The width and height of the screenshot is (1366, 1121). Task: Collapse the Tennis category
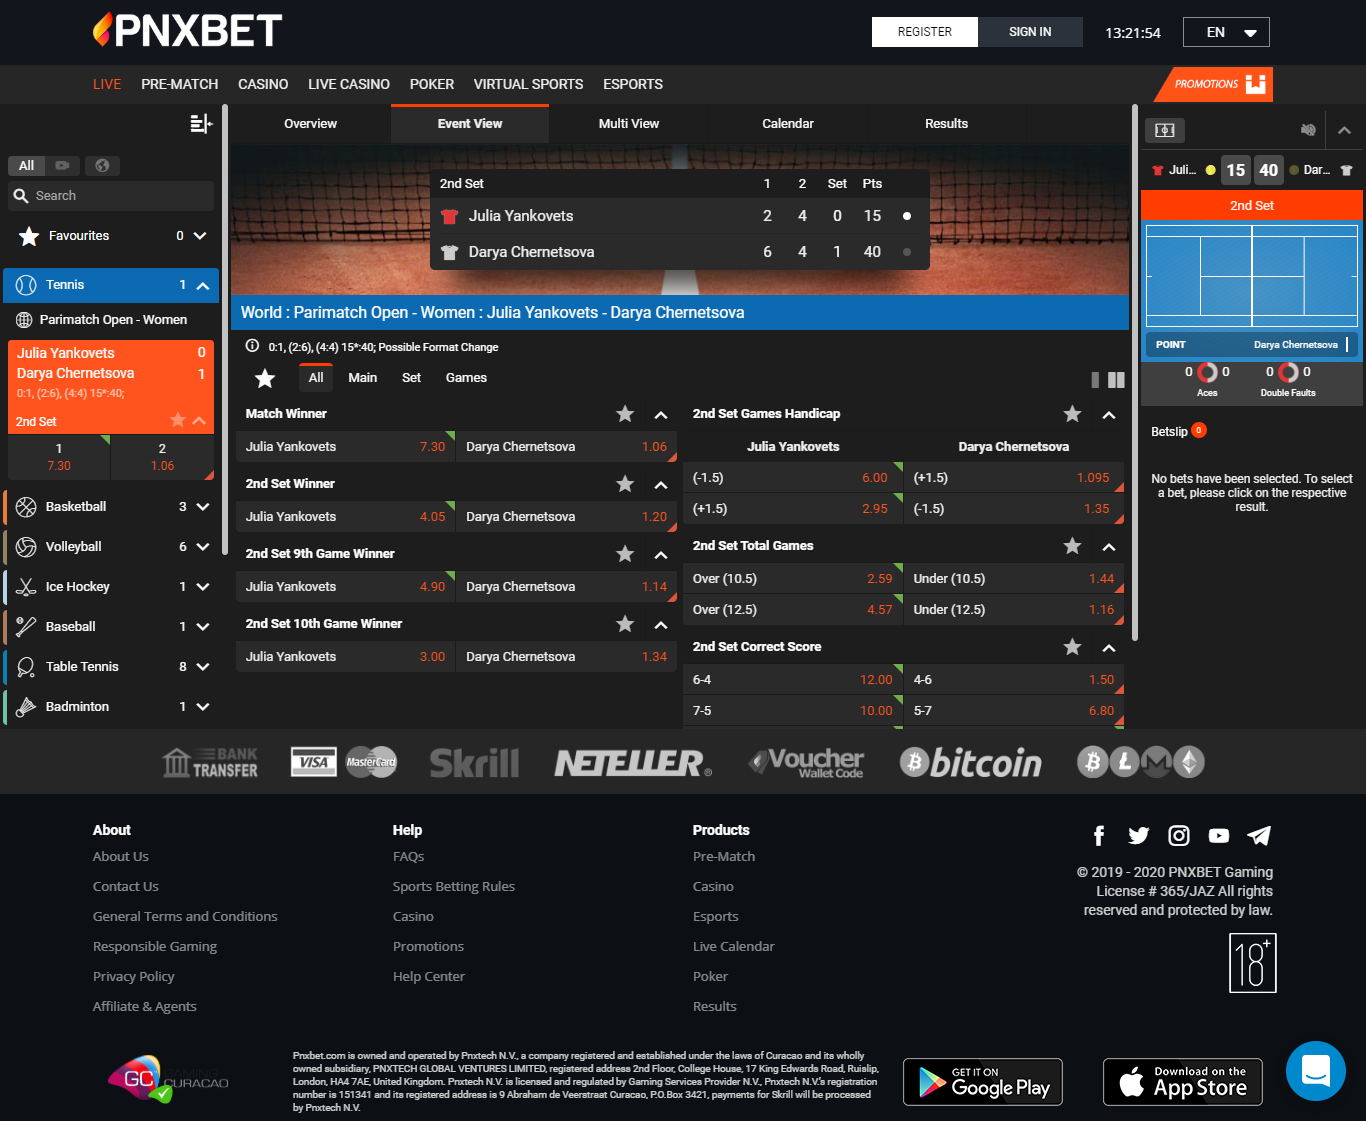[202, 286]
